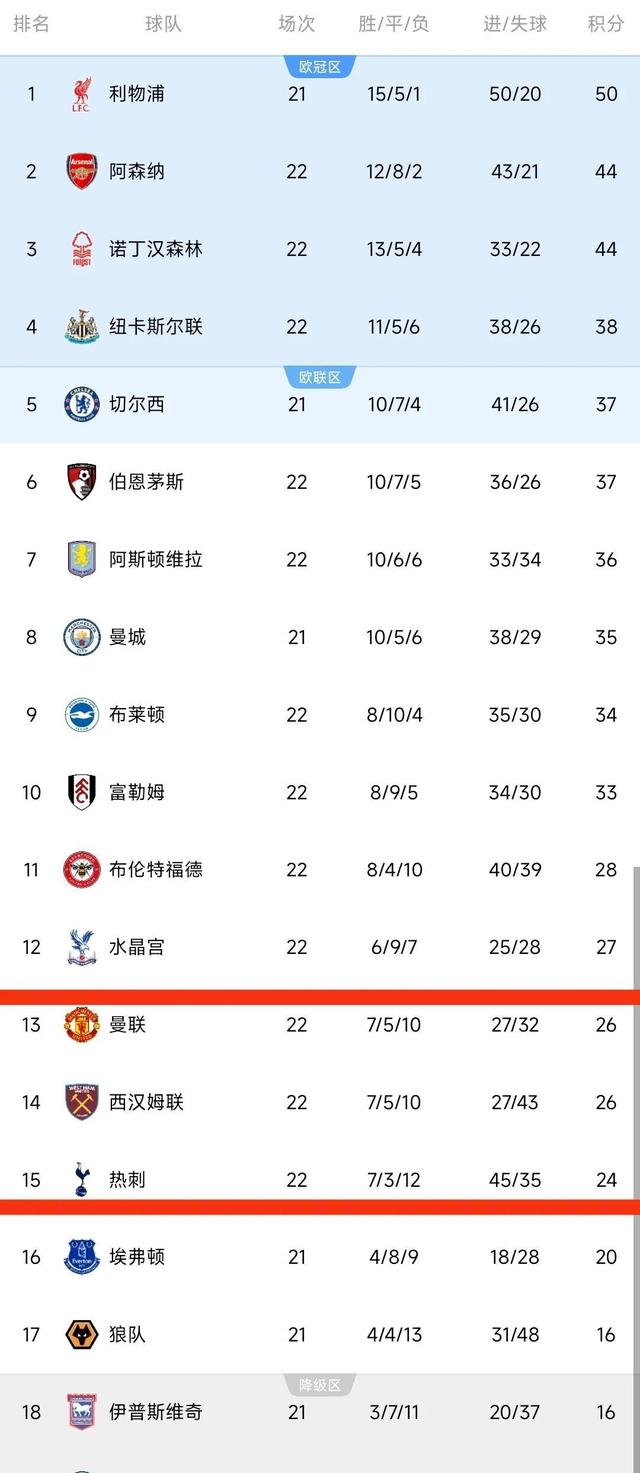Open the Nottingham Forest logo
This screenshot has height=1473, width=640.
point(82,249)
